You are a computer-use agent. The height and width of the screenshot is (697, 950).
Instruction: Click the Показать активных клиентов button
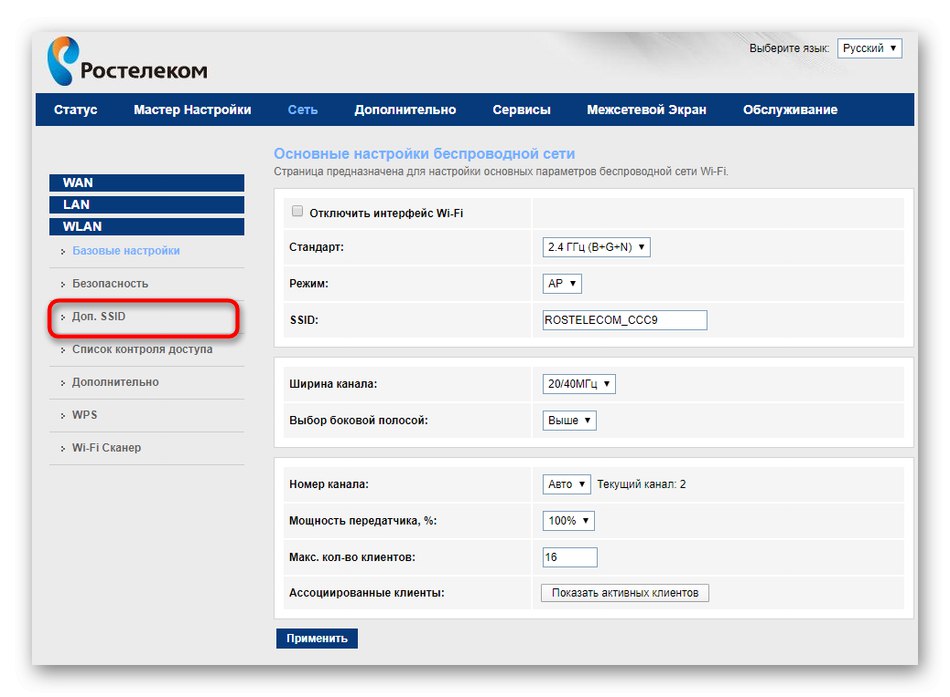pos(625,593)
